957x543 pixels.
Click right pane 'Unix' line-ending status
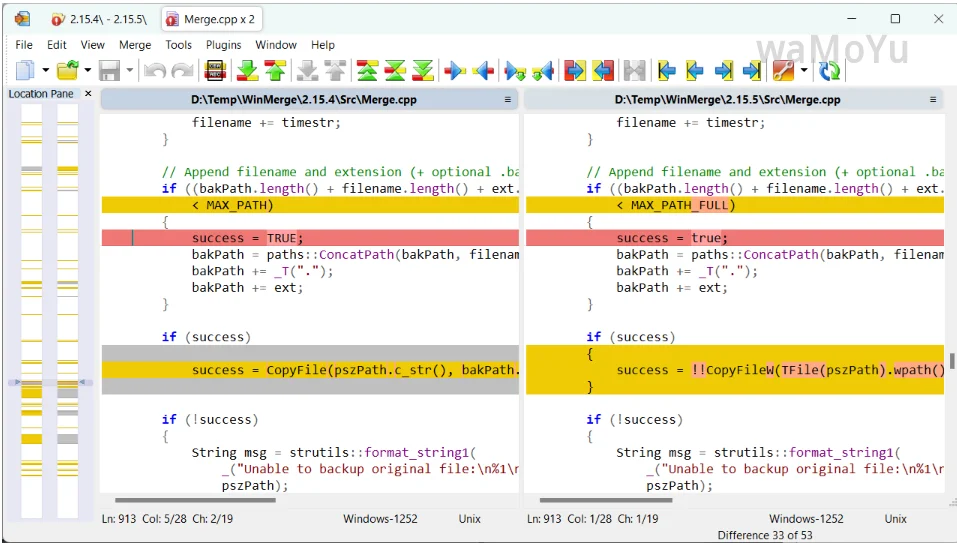tap(895, 519)
